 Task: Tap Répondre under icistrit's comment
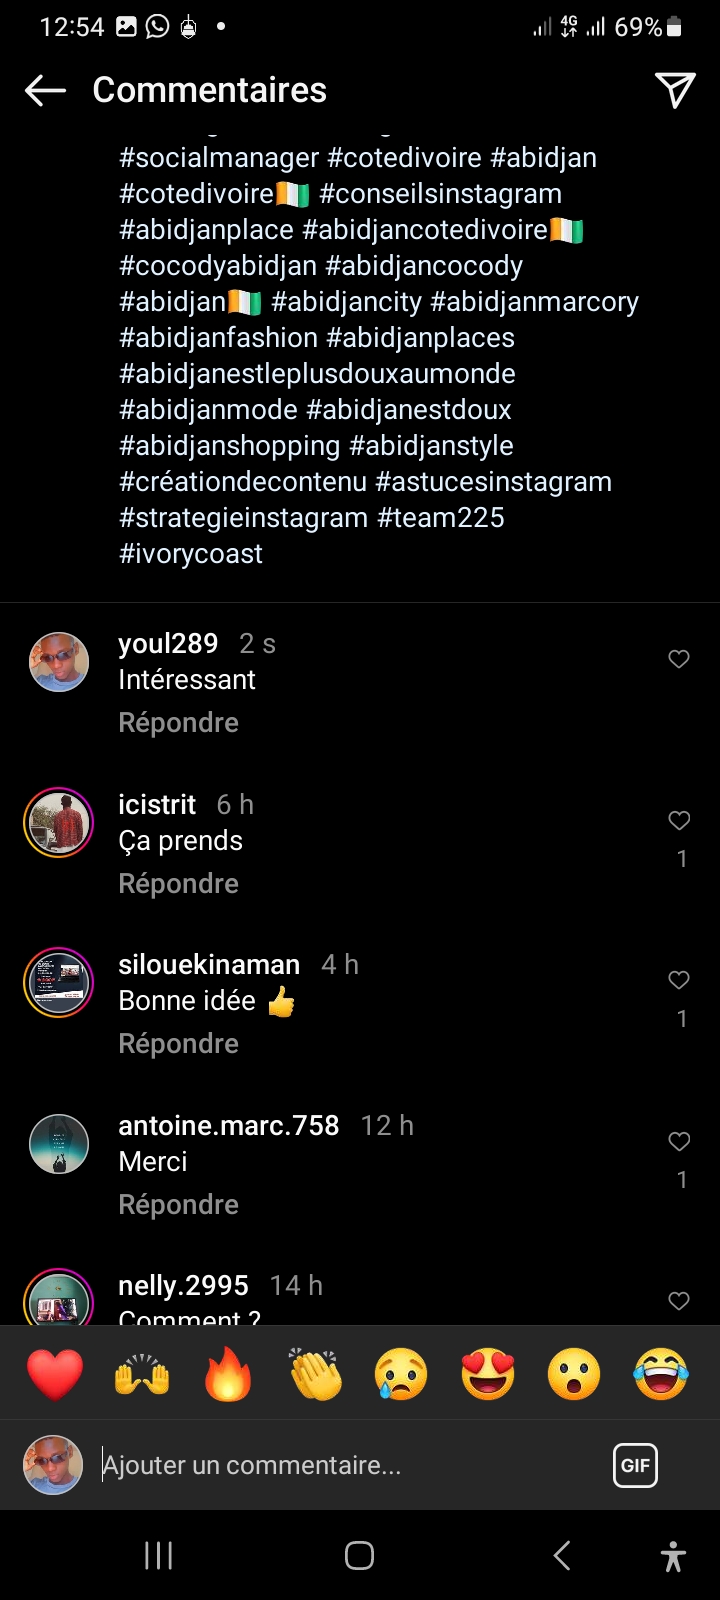[x=178, y=884]
